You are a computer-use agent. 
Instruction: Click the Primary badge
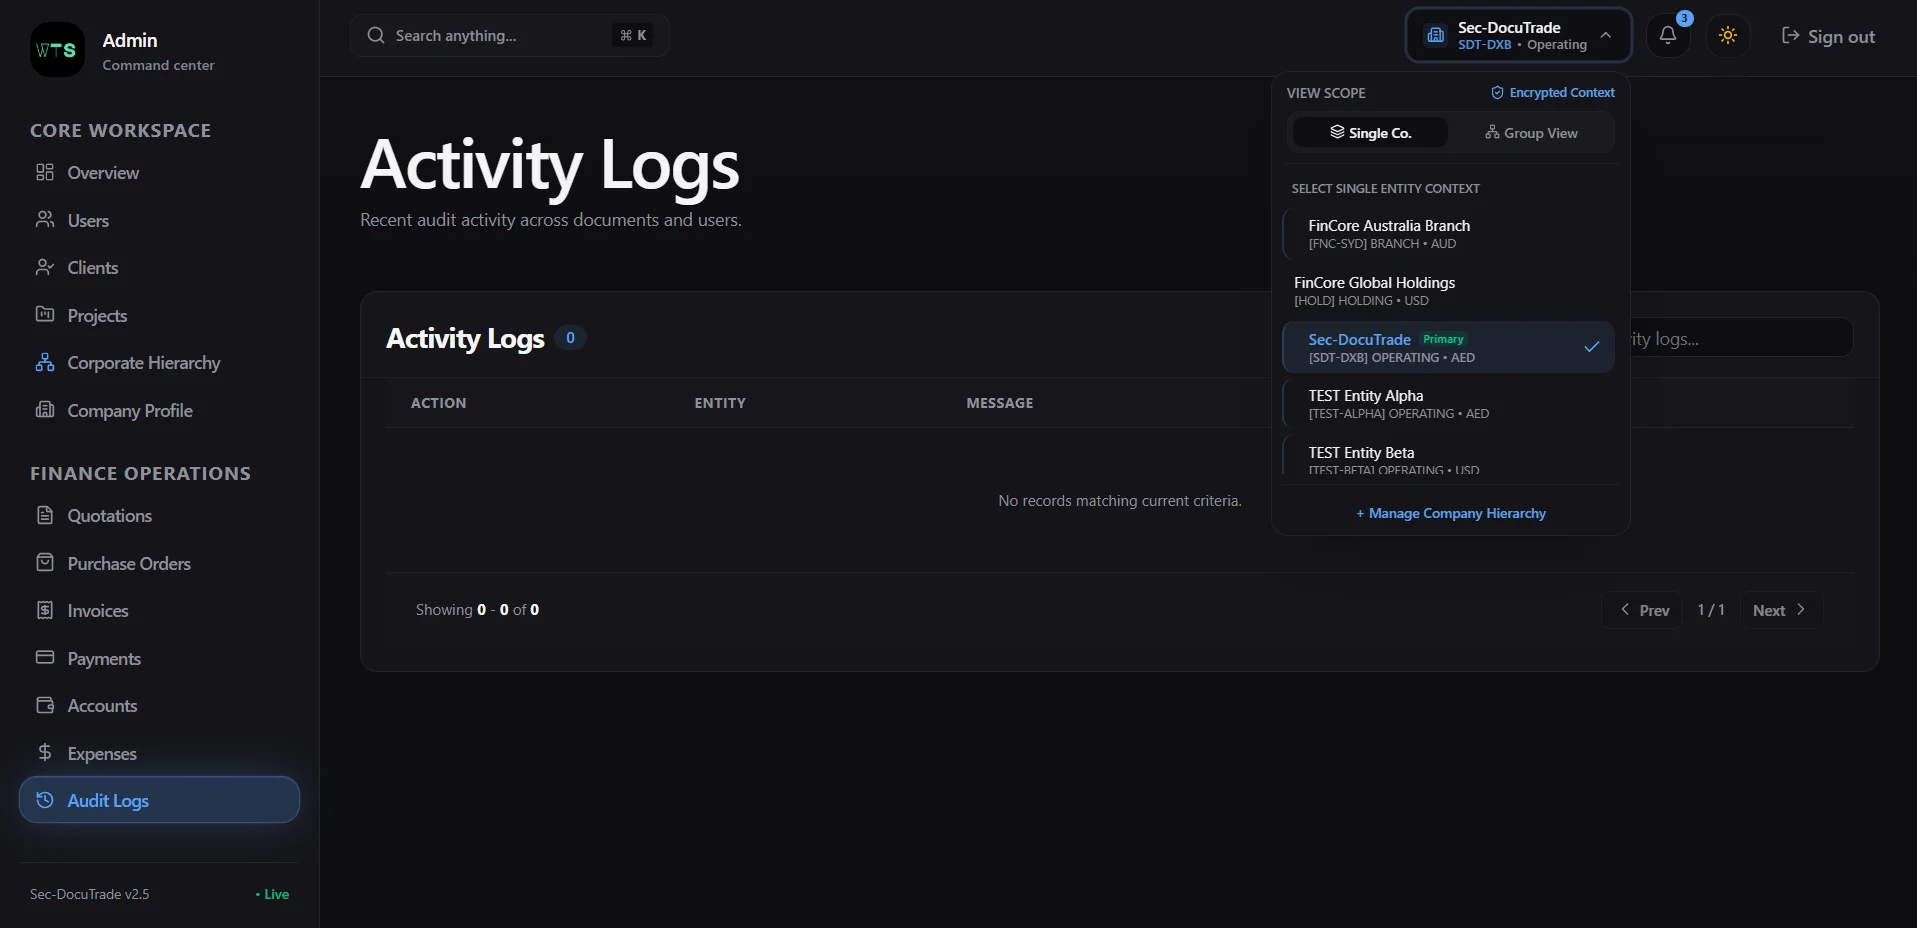pyautogui.click(x=1443, y=340)
